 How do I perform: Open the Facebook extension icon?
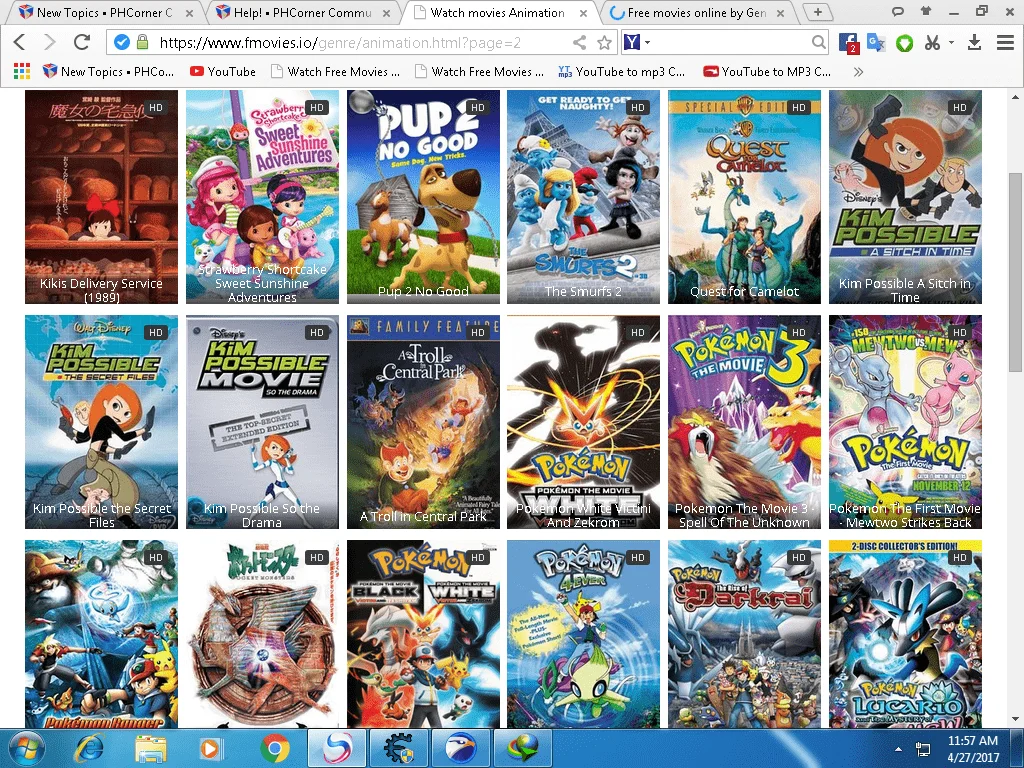click(848, 43)
